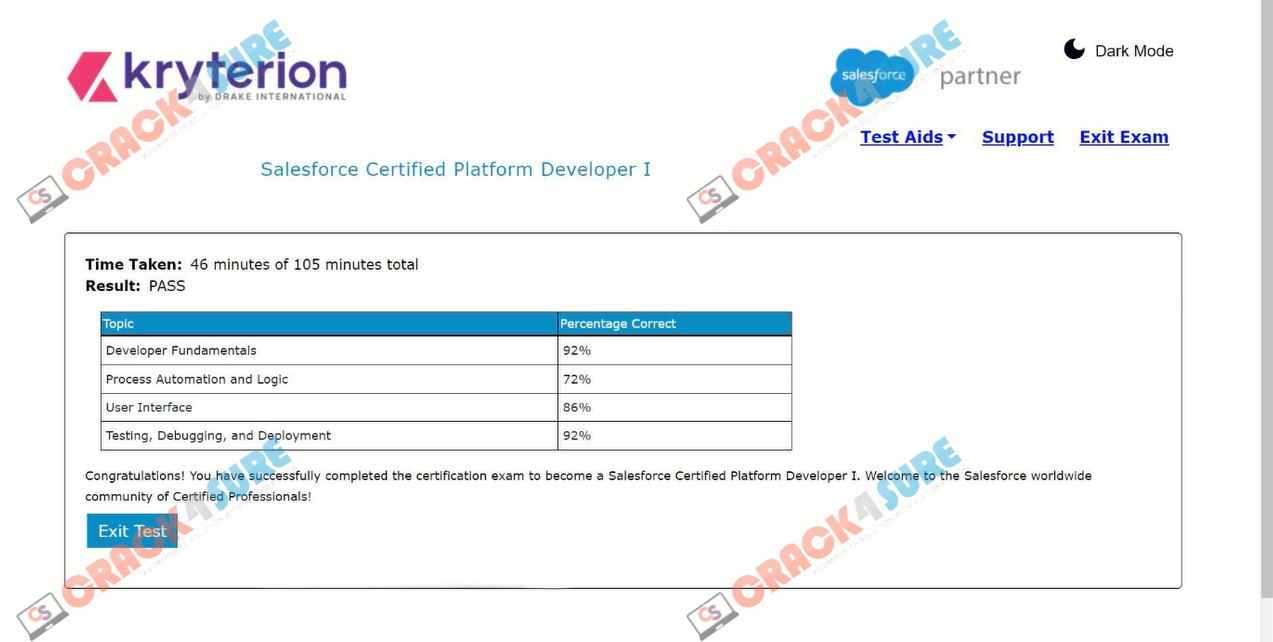Select the Salesforce Certified Platform Developer I heading
1273x642 pixels.
click(x=456, y=169)
